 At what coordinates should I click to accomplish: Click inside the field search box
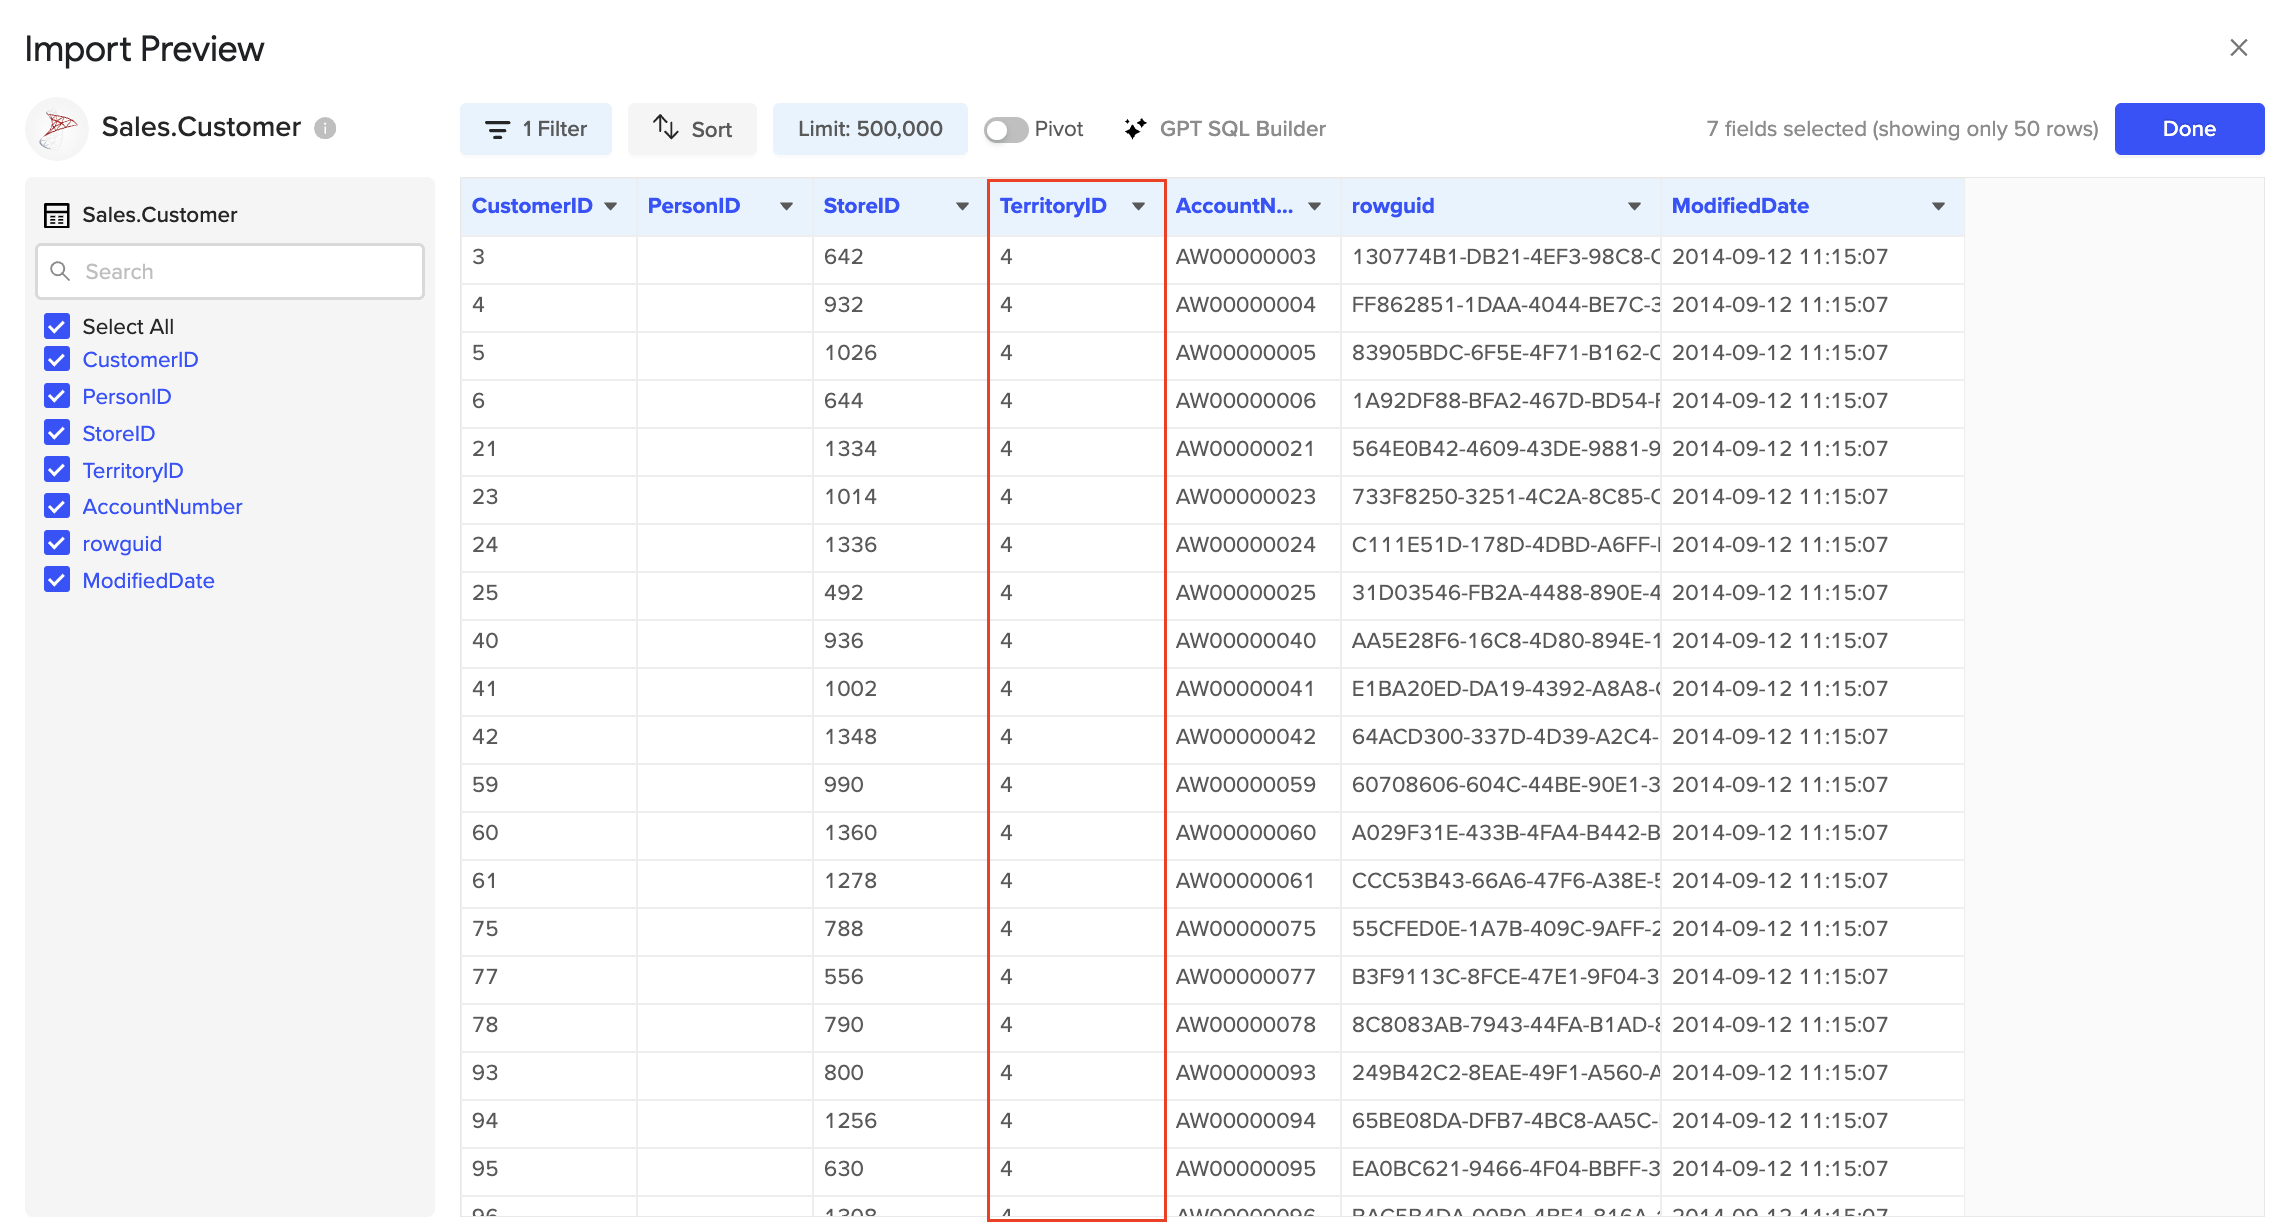point(240,271)
